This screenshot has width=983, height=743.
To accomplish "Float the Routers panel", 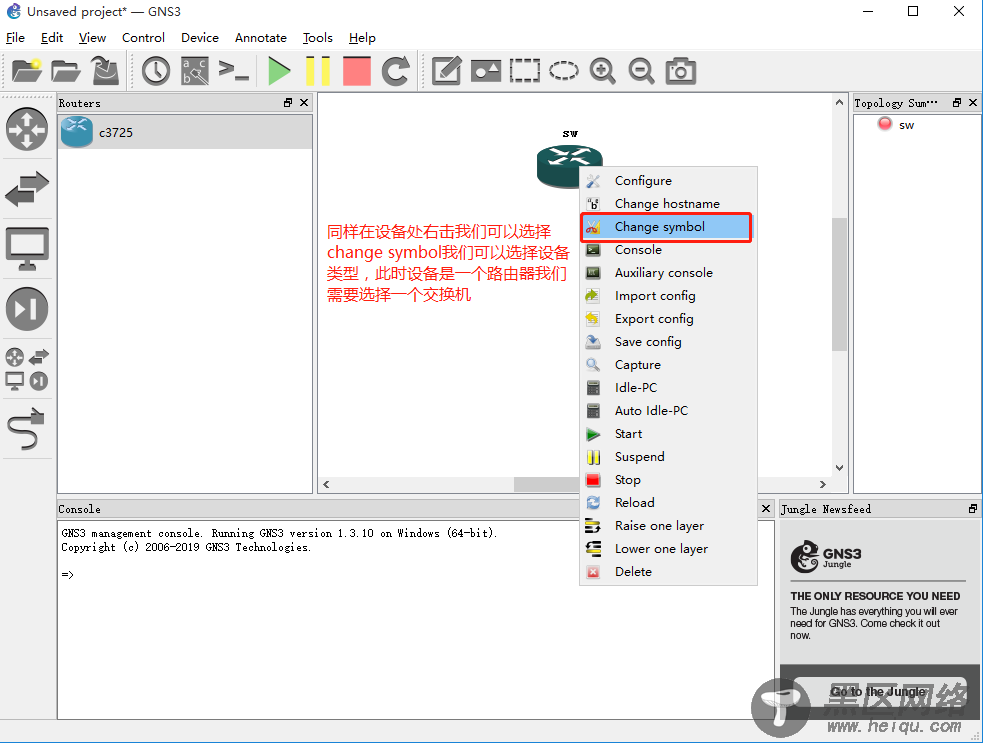I will point(288,102).
